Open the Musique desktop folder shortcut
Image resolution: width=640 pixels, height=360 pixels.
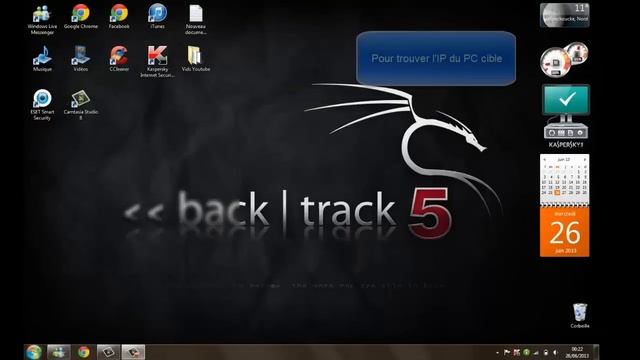click(42, 59)
